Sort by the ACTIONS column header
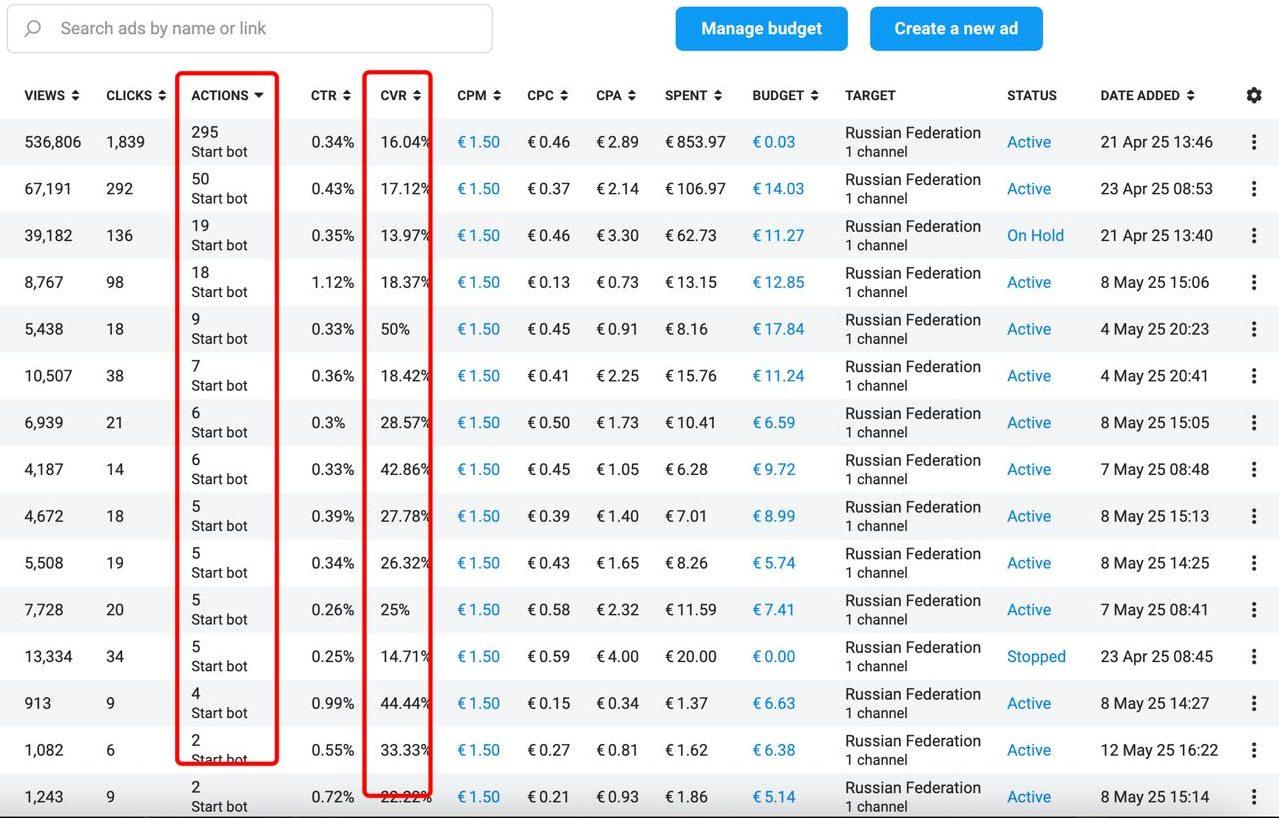Viewport: 1279px width, 818px height. 227,96
